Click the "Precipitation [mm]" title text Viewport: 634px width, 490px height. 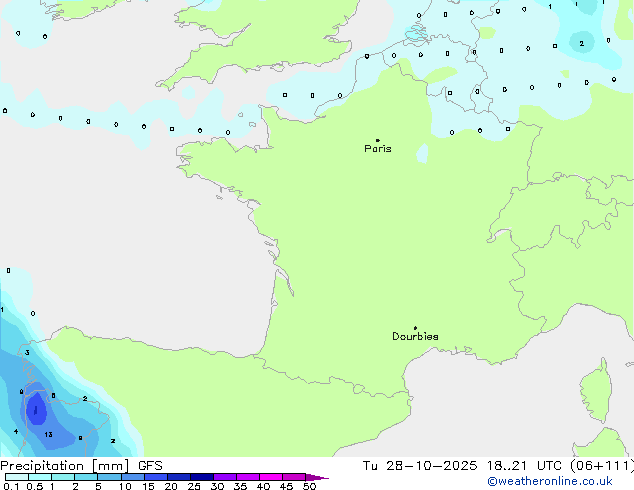point(65,466)
